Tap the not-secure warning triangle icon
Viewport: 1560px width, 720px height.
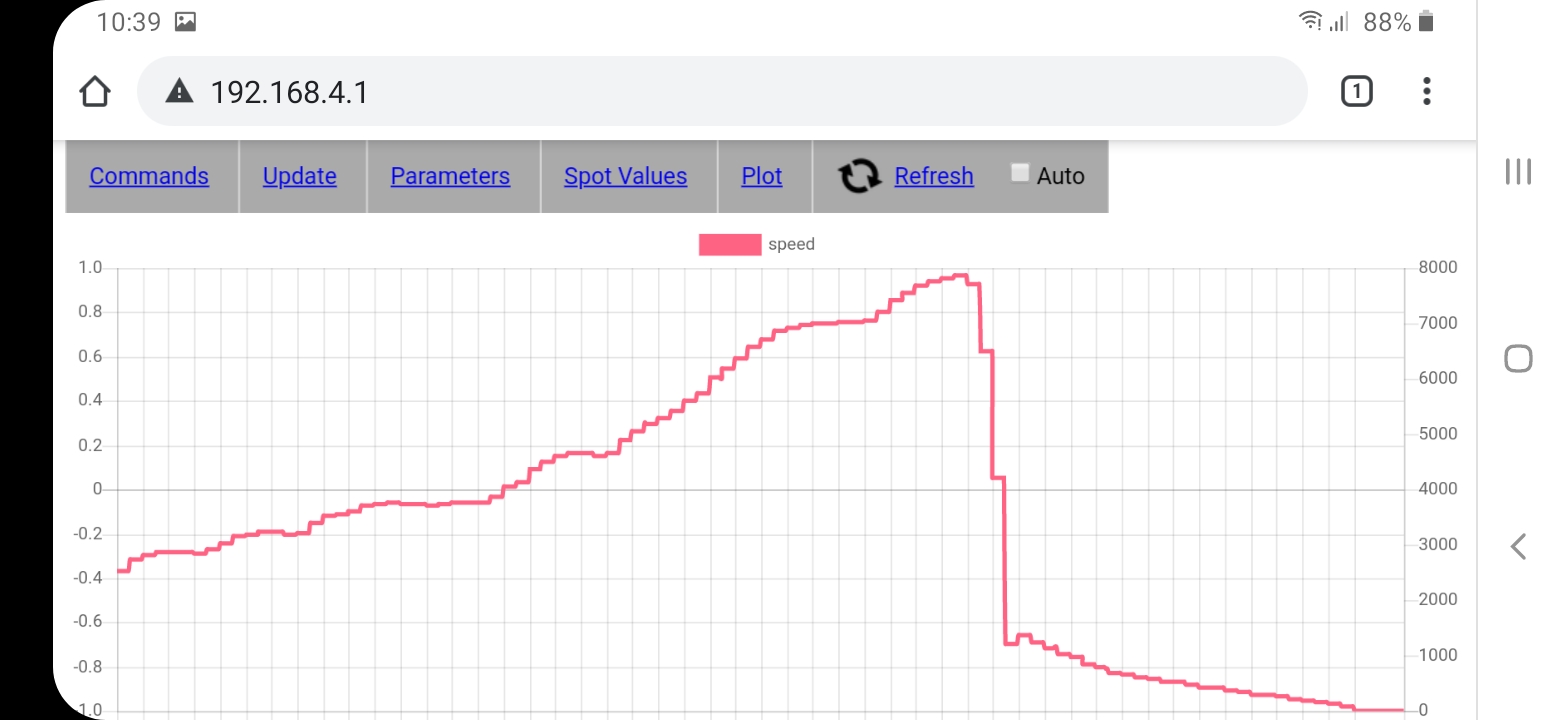tap(179, 92)
